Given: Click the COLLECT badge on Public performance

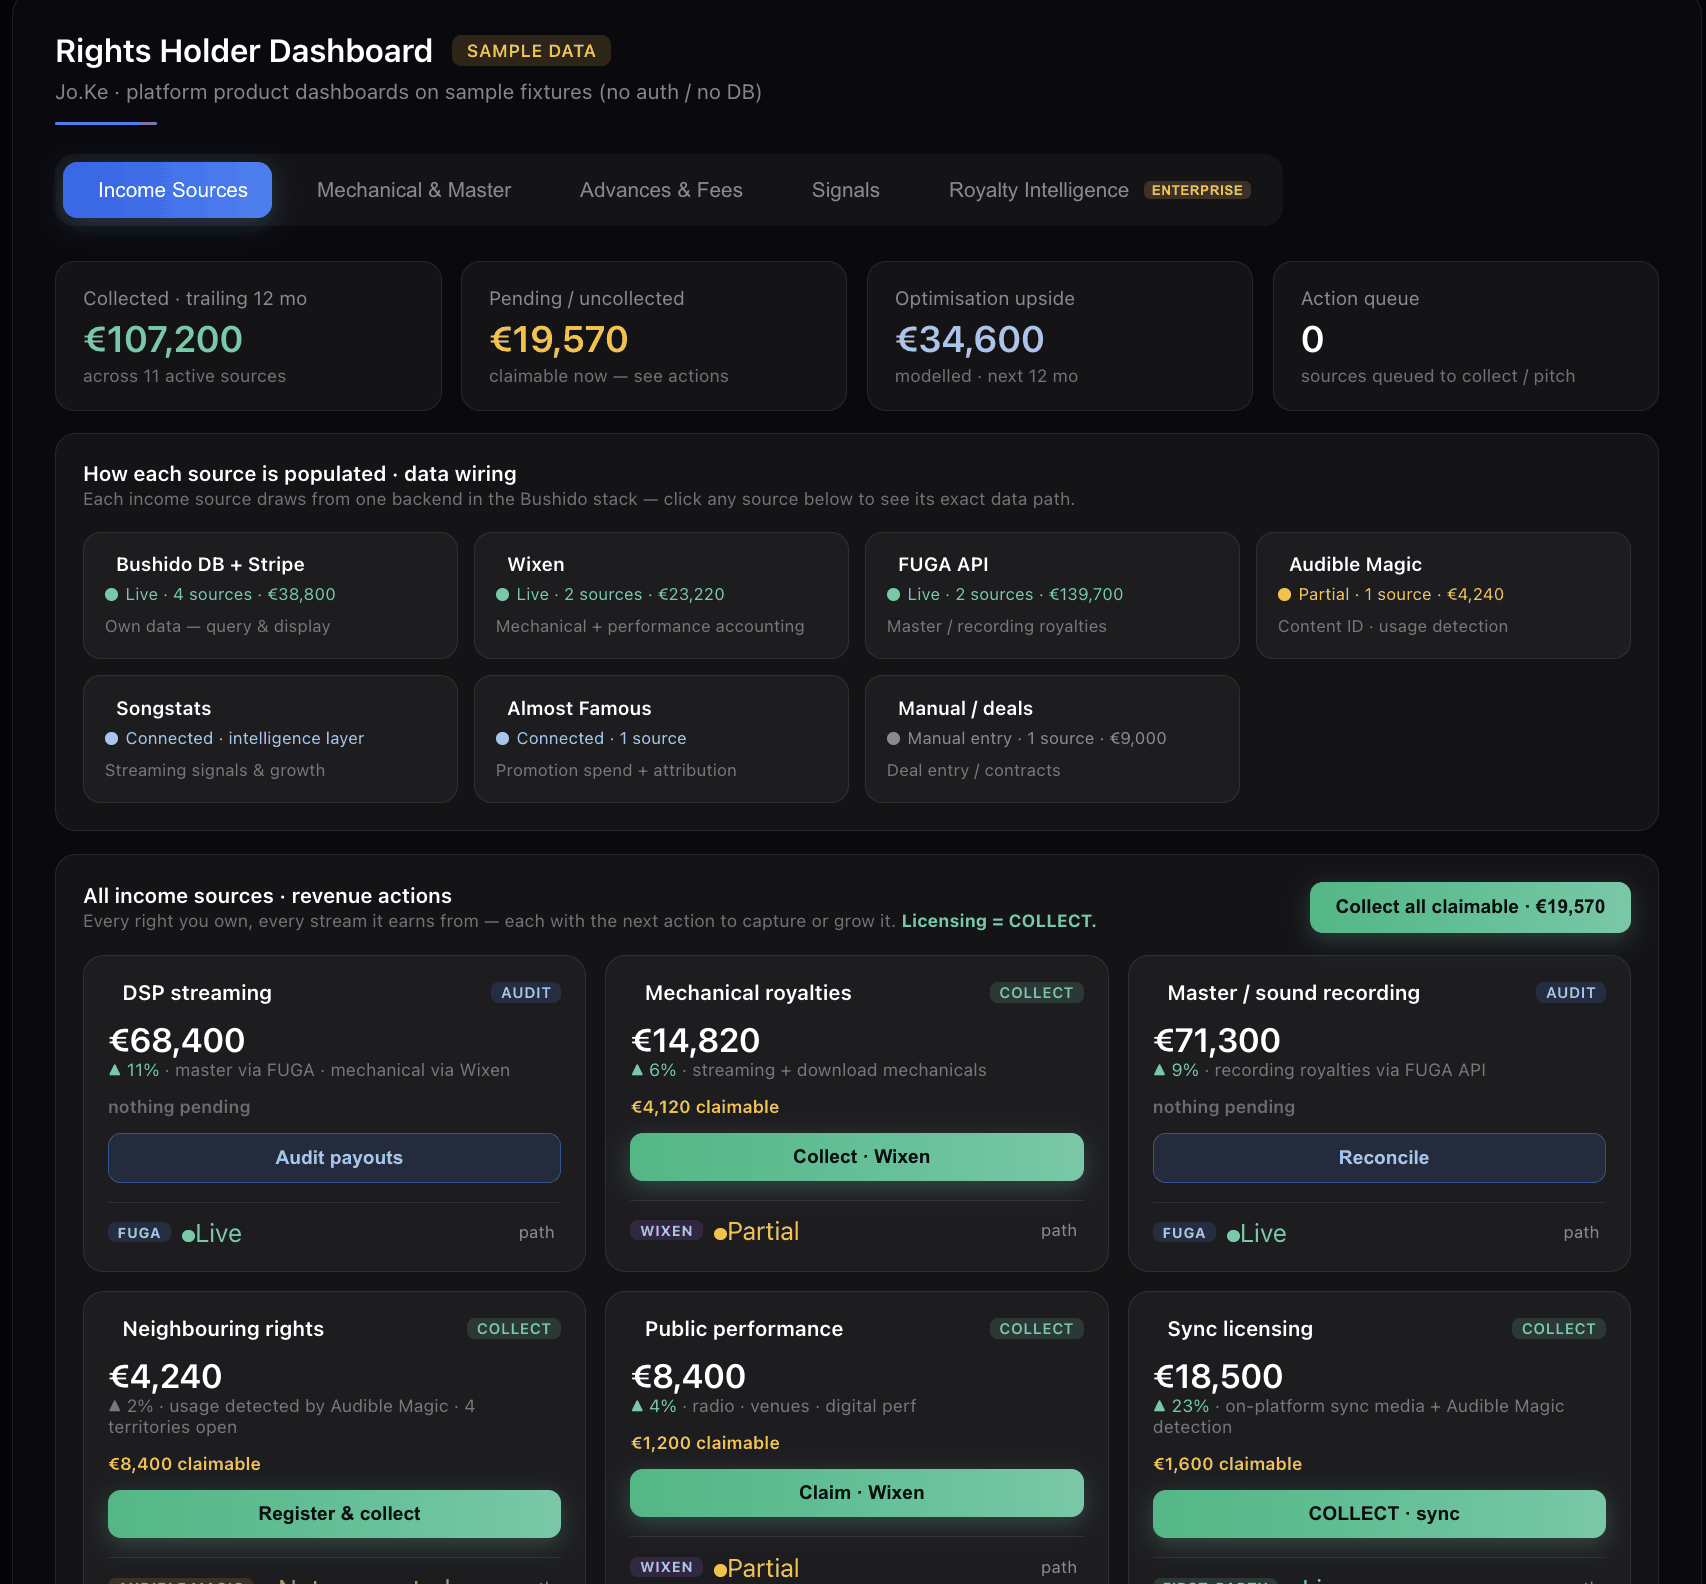Looking at the screenshot, I should (1036, 1329).
